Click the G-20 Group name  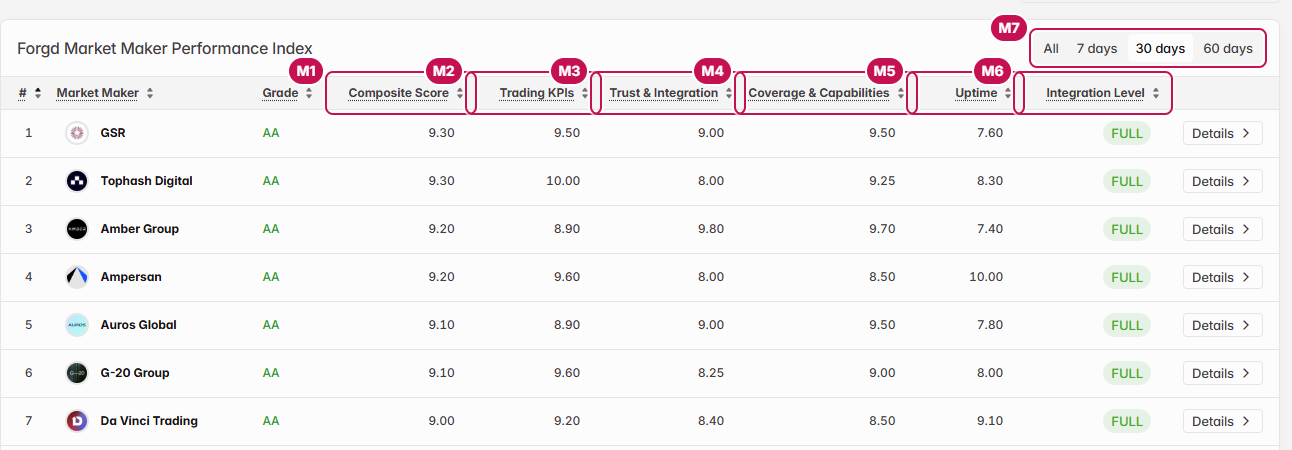pos(135,373)
